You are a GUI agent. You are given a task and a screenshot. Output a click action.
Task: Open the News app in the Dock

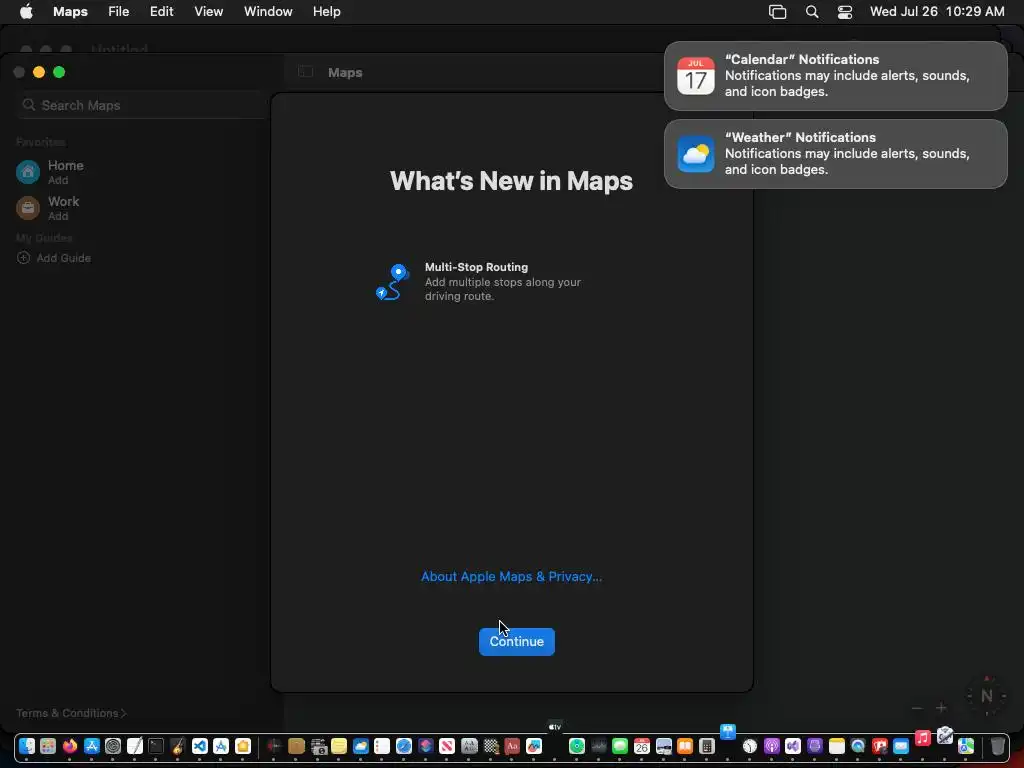coord(447,746)
